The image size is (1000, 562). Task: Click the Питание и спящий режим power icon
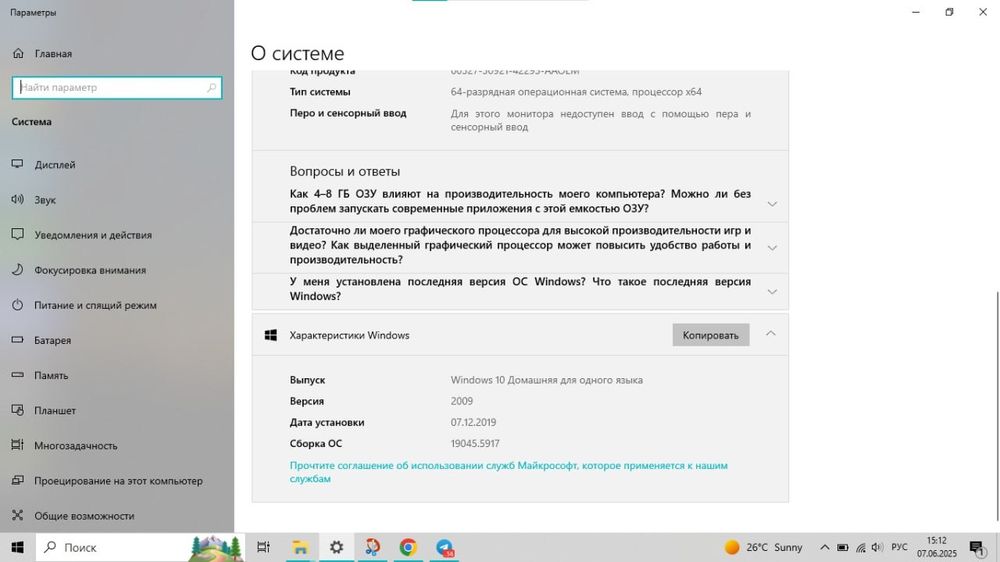pos(18,304)
